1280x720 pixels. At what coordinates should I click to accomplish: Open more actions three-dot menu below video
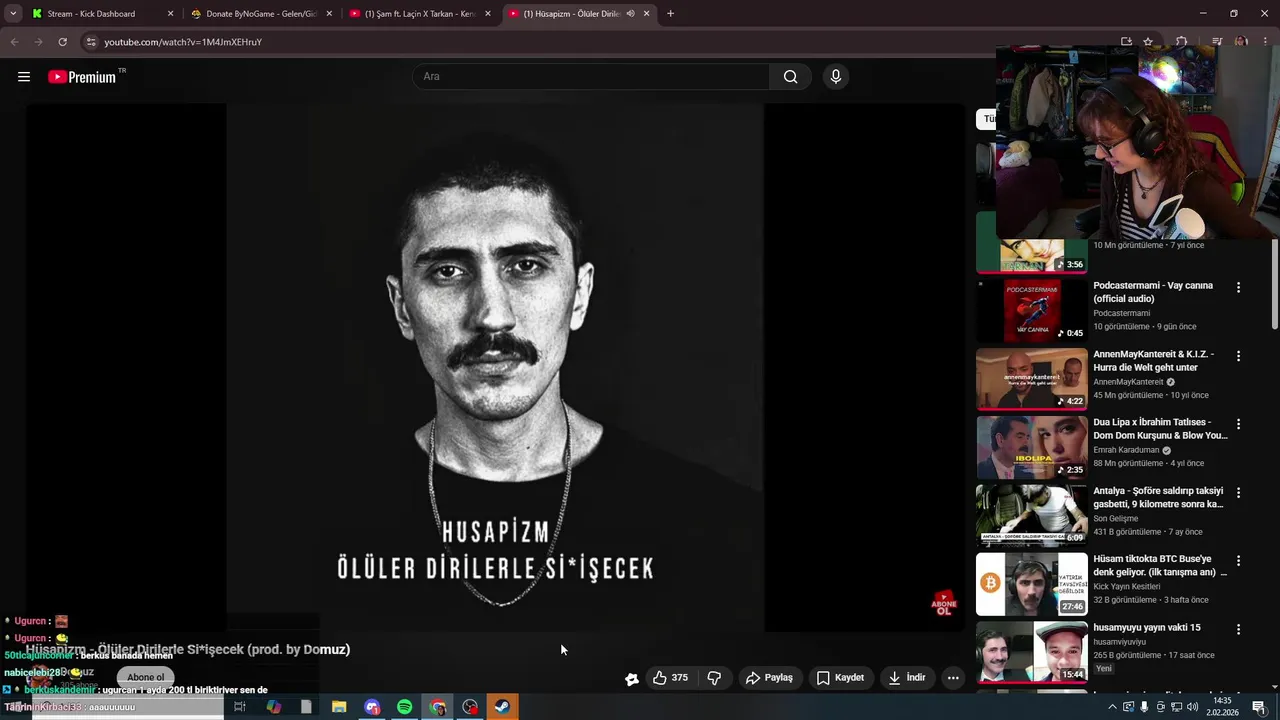953,678
